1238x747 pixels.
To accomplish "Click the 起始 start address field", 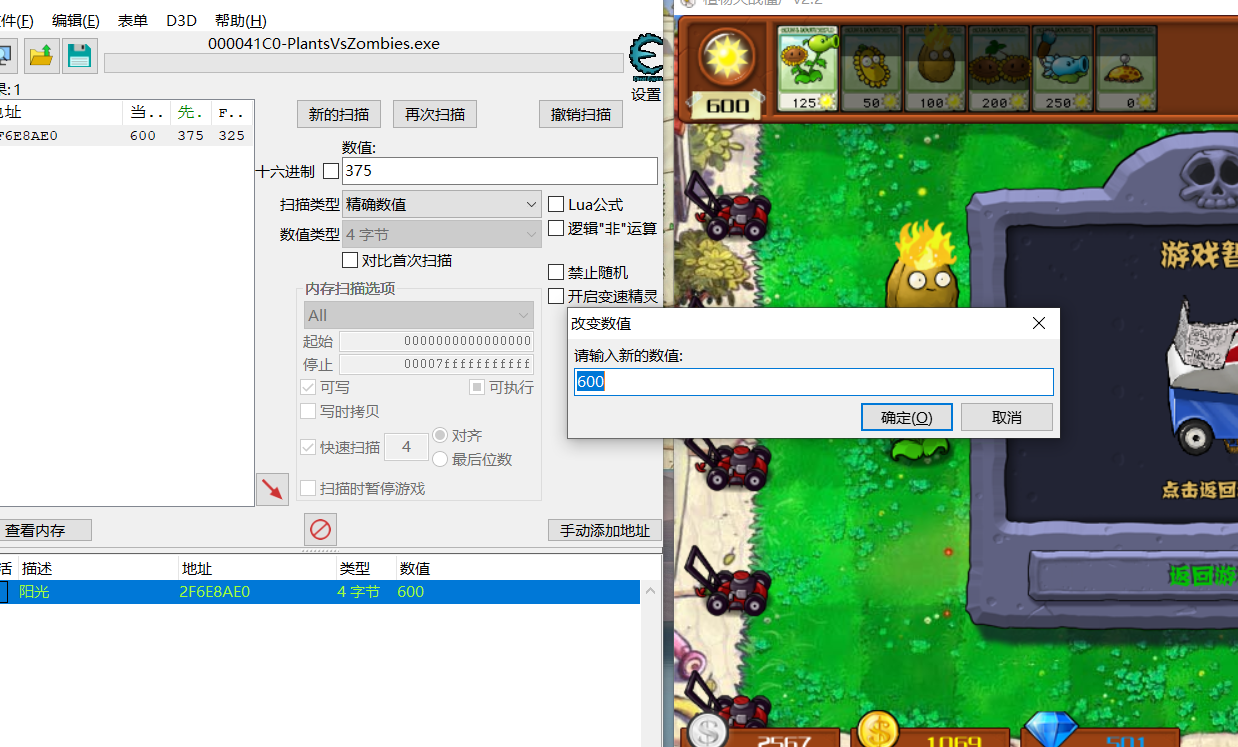I will [x=436, y=341].
